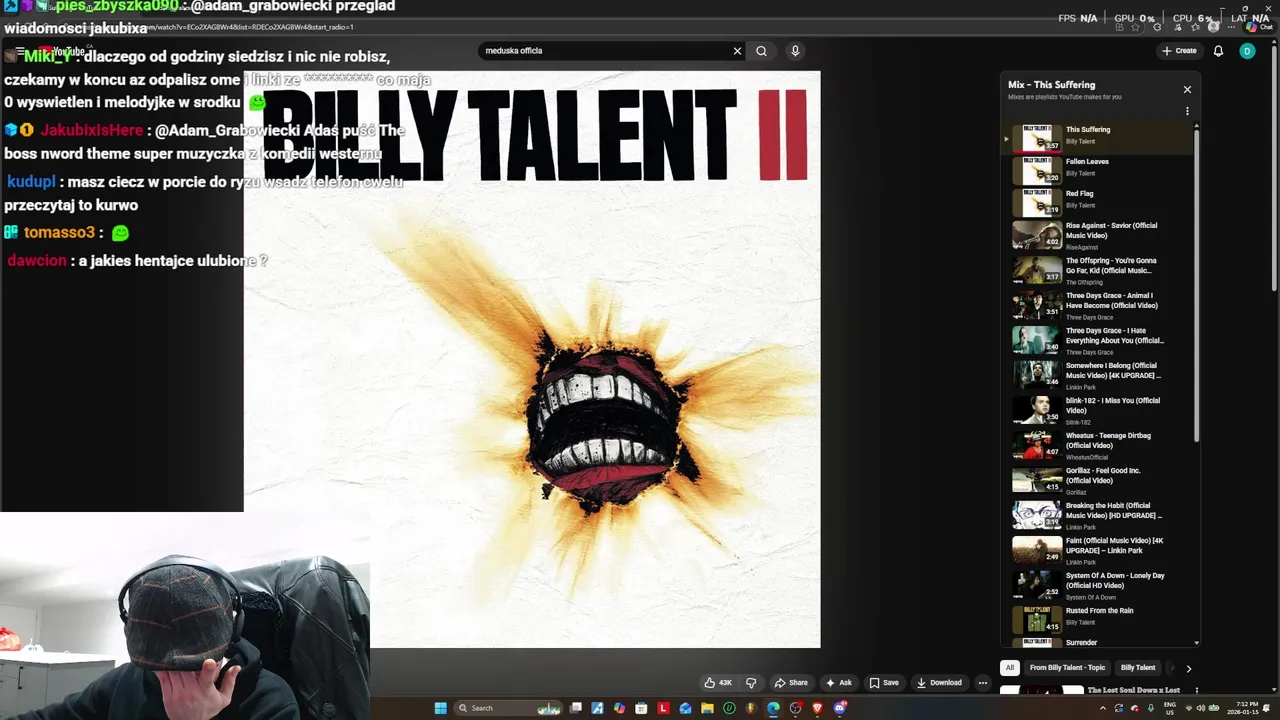Click the Windows taskbar Search box

pos(508,708)
